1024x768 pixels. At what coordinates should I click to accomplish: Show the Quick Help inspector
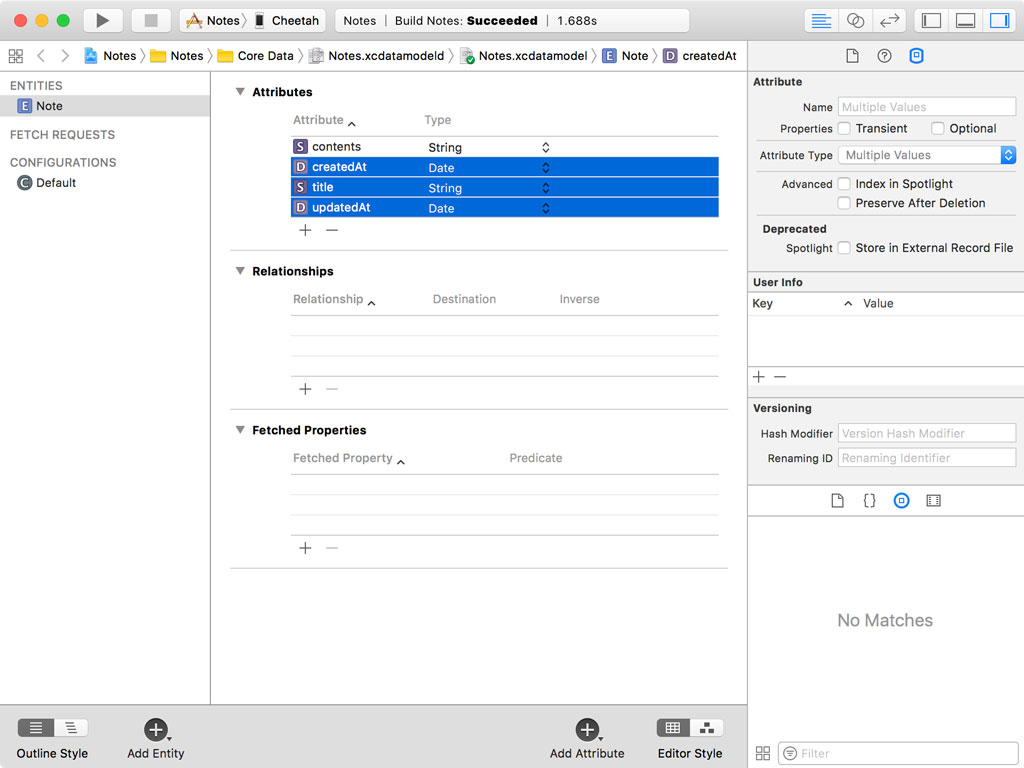[884, 56]
